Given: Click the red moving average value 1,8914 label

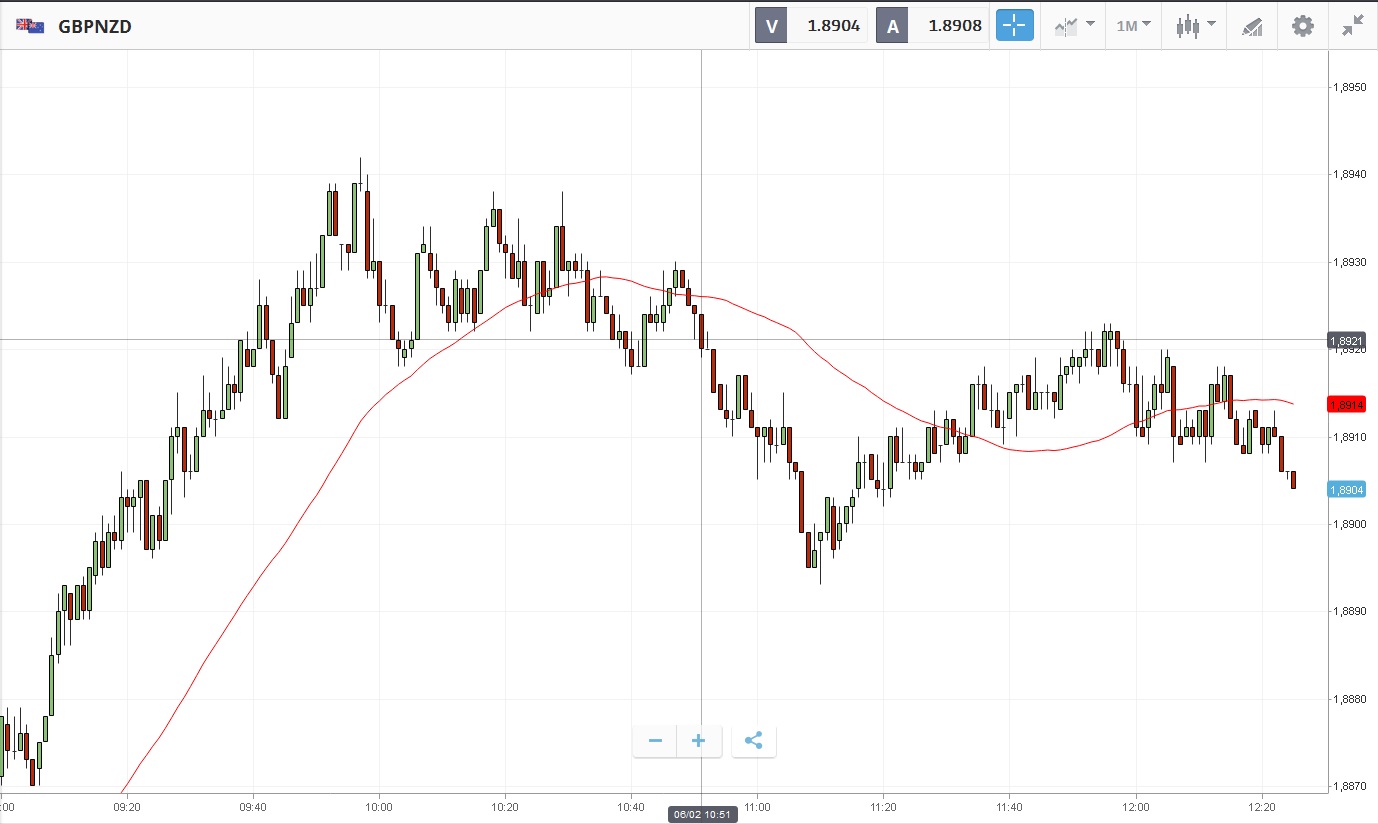Looking at the screenshot, I should 1346,404.
